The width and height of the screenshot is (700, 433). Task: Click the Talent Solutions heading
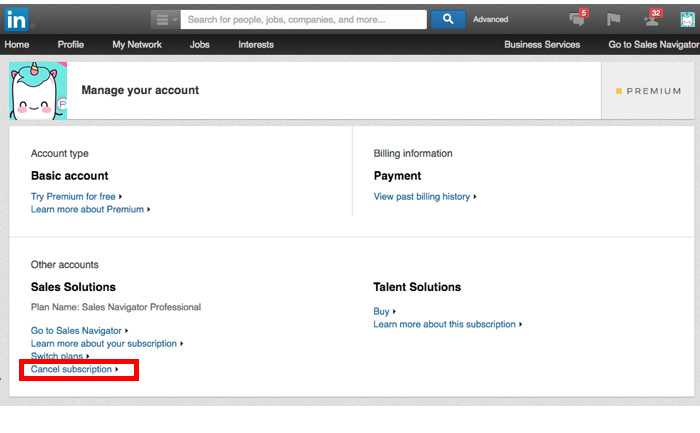[x=417, y=287]
